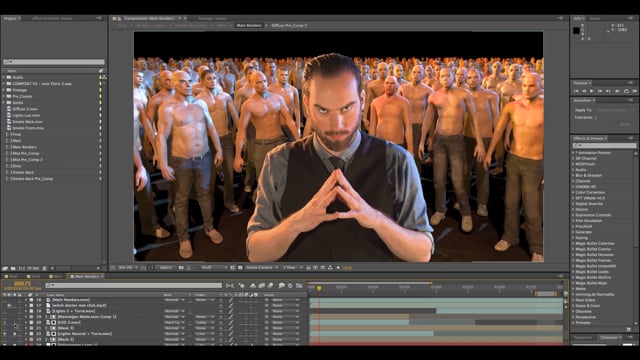This screenshot has height=360, width=640.
Task: Toggle visibility eye of Lights Neutral + Torre layer
Action: 5,334
